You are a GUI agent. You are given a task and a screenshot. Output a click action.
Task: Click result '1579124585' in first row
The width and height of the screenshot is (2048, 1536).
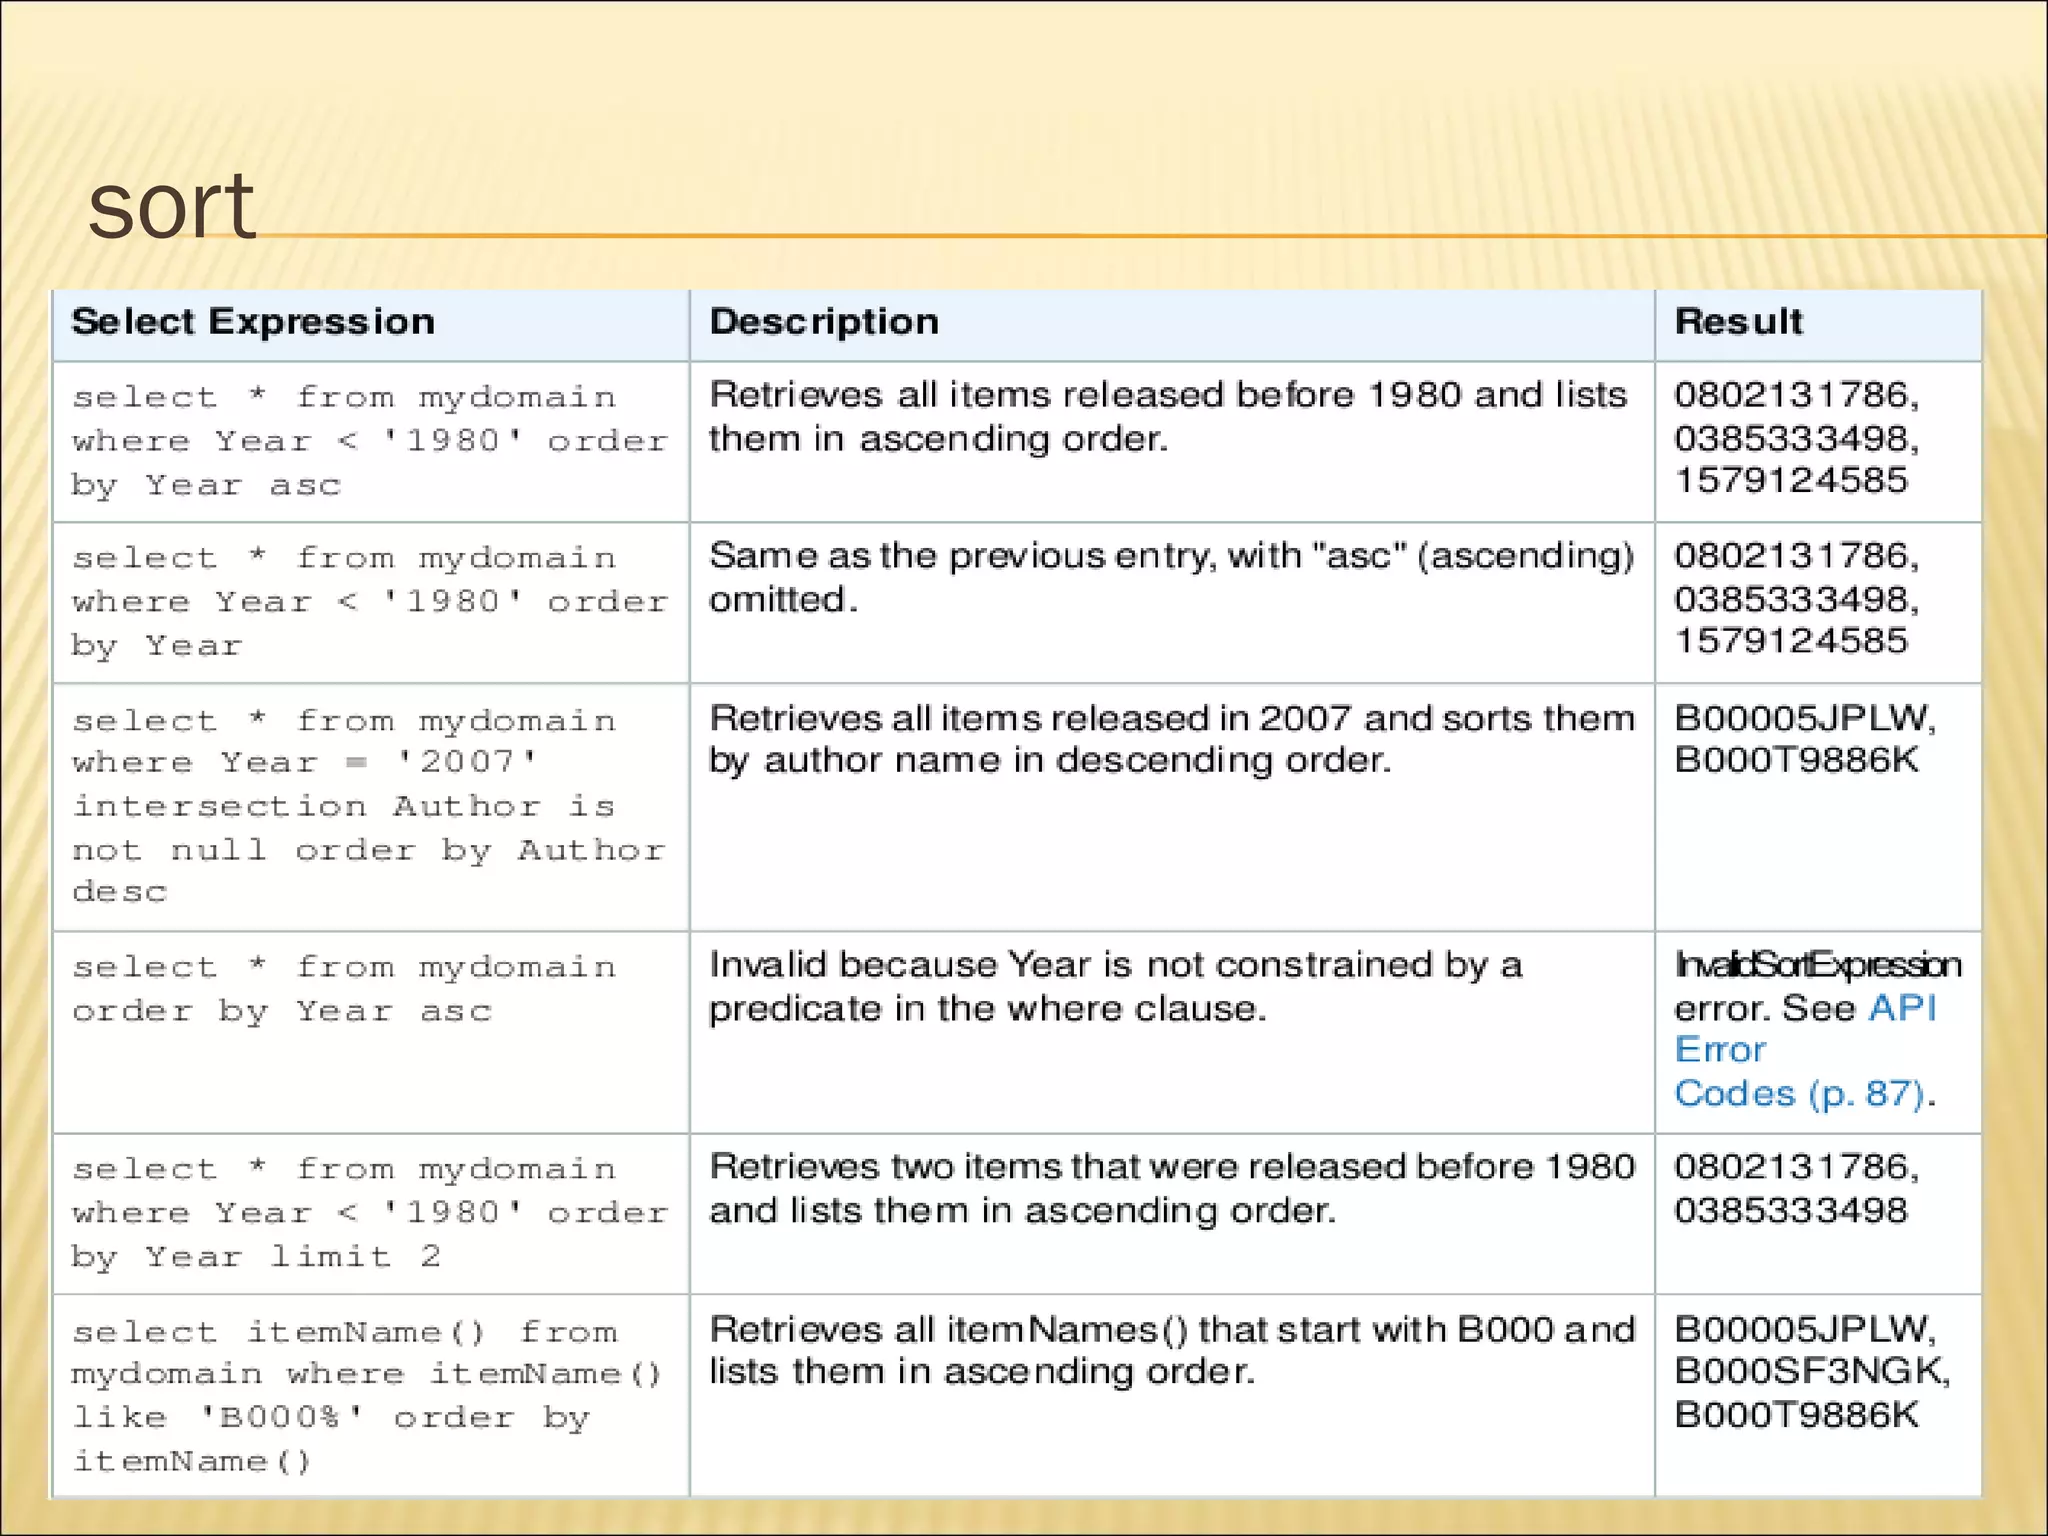(x=1790, y=481)
